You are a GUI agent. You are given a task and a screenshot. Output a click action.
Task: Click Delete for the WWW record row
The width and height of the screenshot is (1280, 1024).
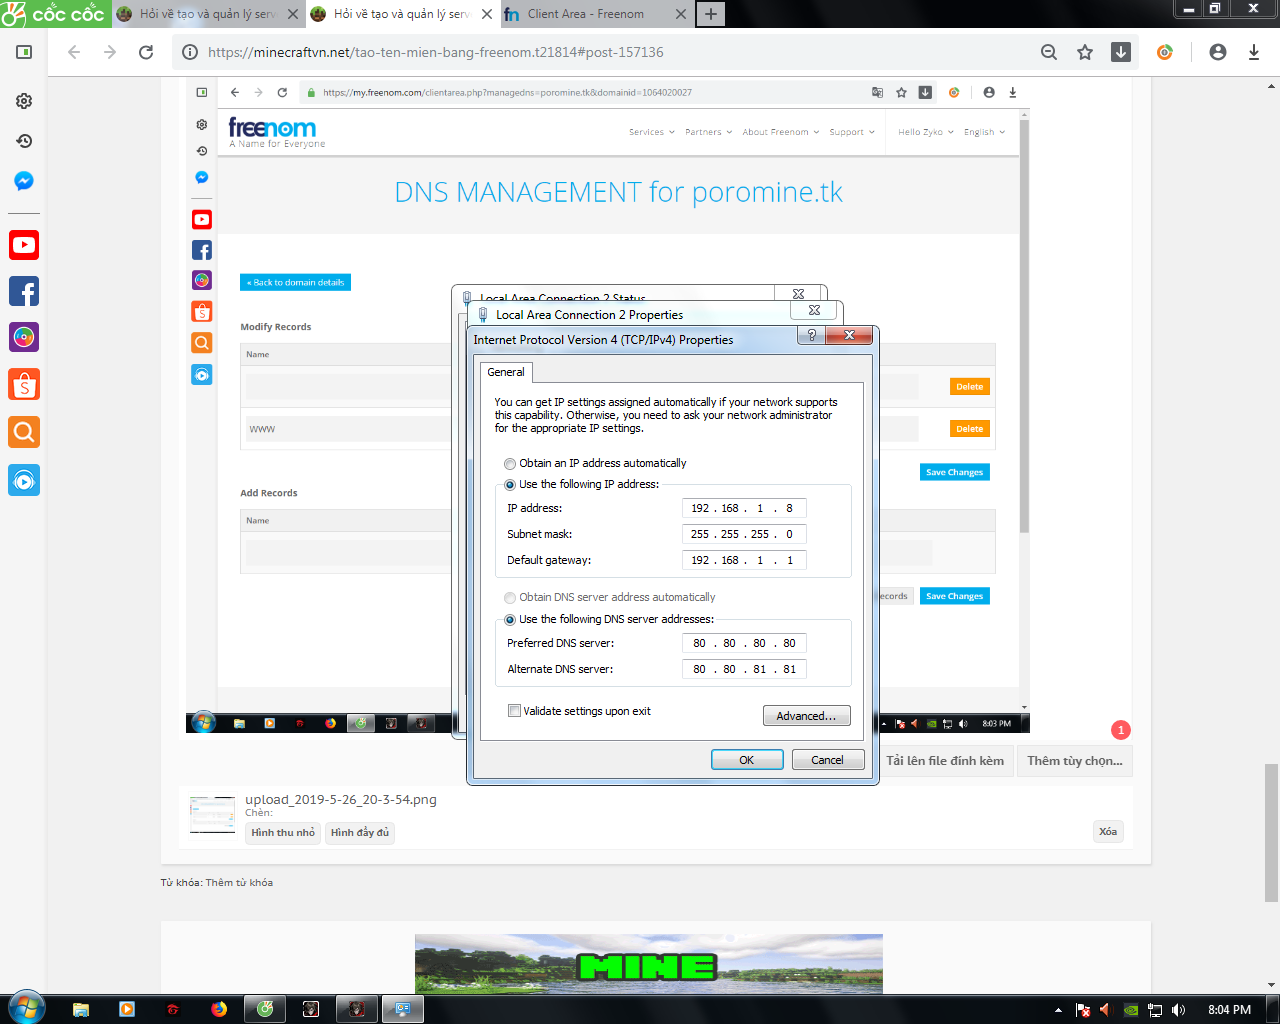(x=970, y=429)
